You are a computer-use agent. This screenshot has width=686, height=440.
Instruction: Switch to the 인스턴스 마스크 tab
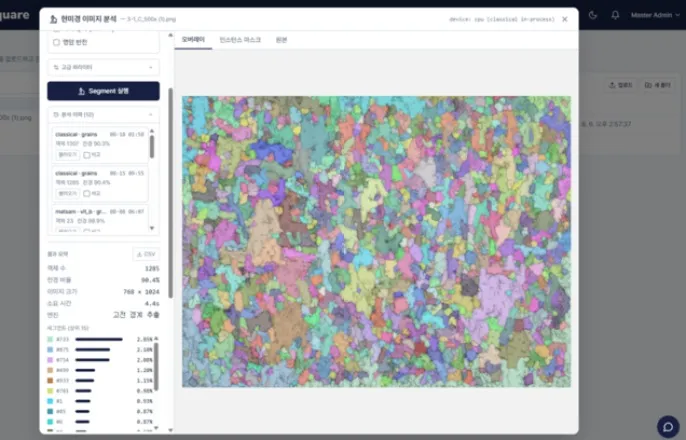(240, 40)
